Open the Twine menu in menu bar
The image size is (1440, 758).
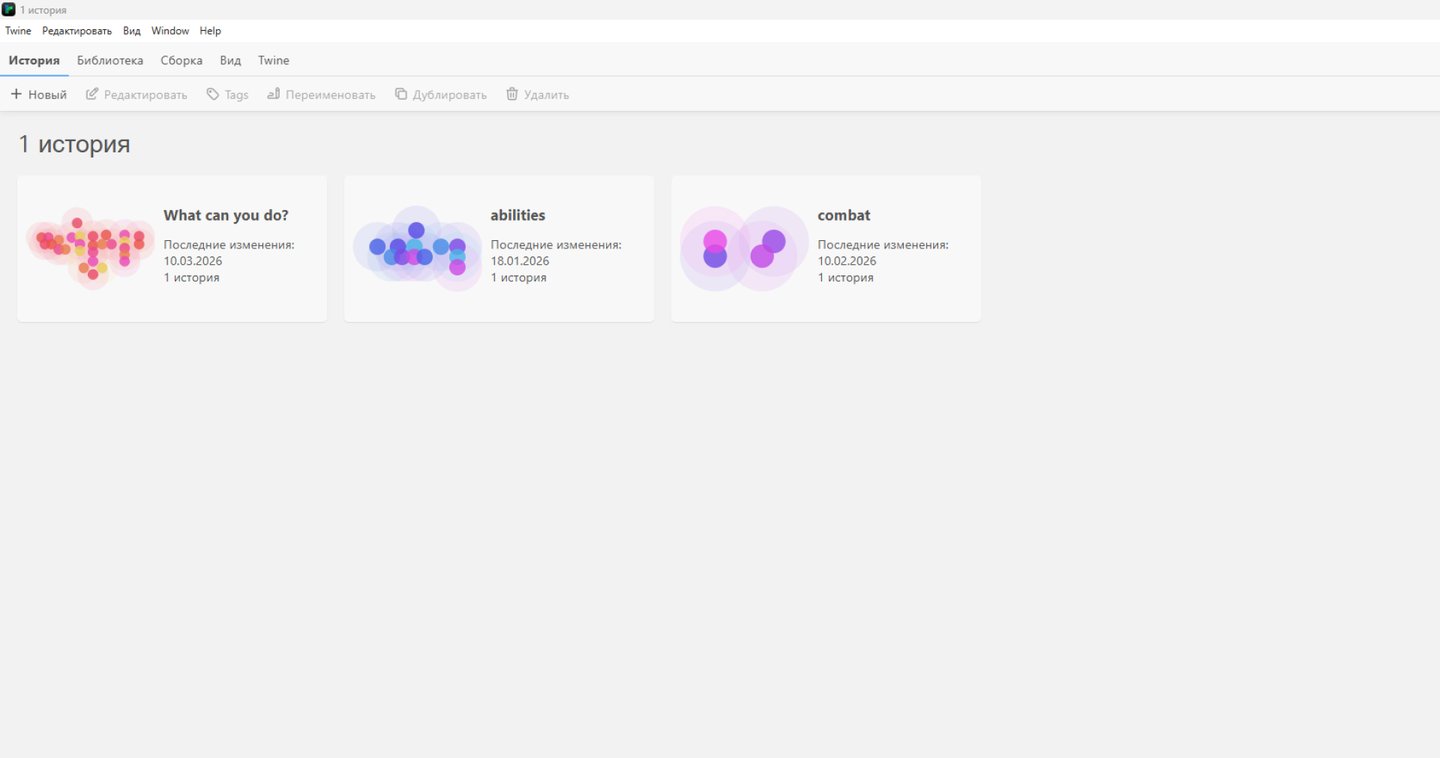tap(18, 31)
